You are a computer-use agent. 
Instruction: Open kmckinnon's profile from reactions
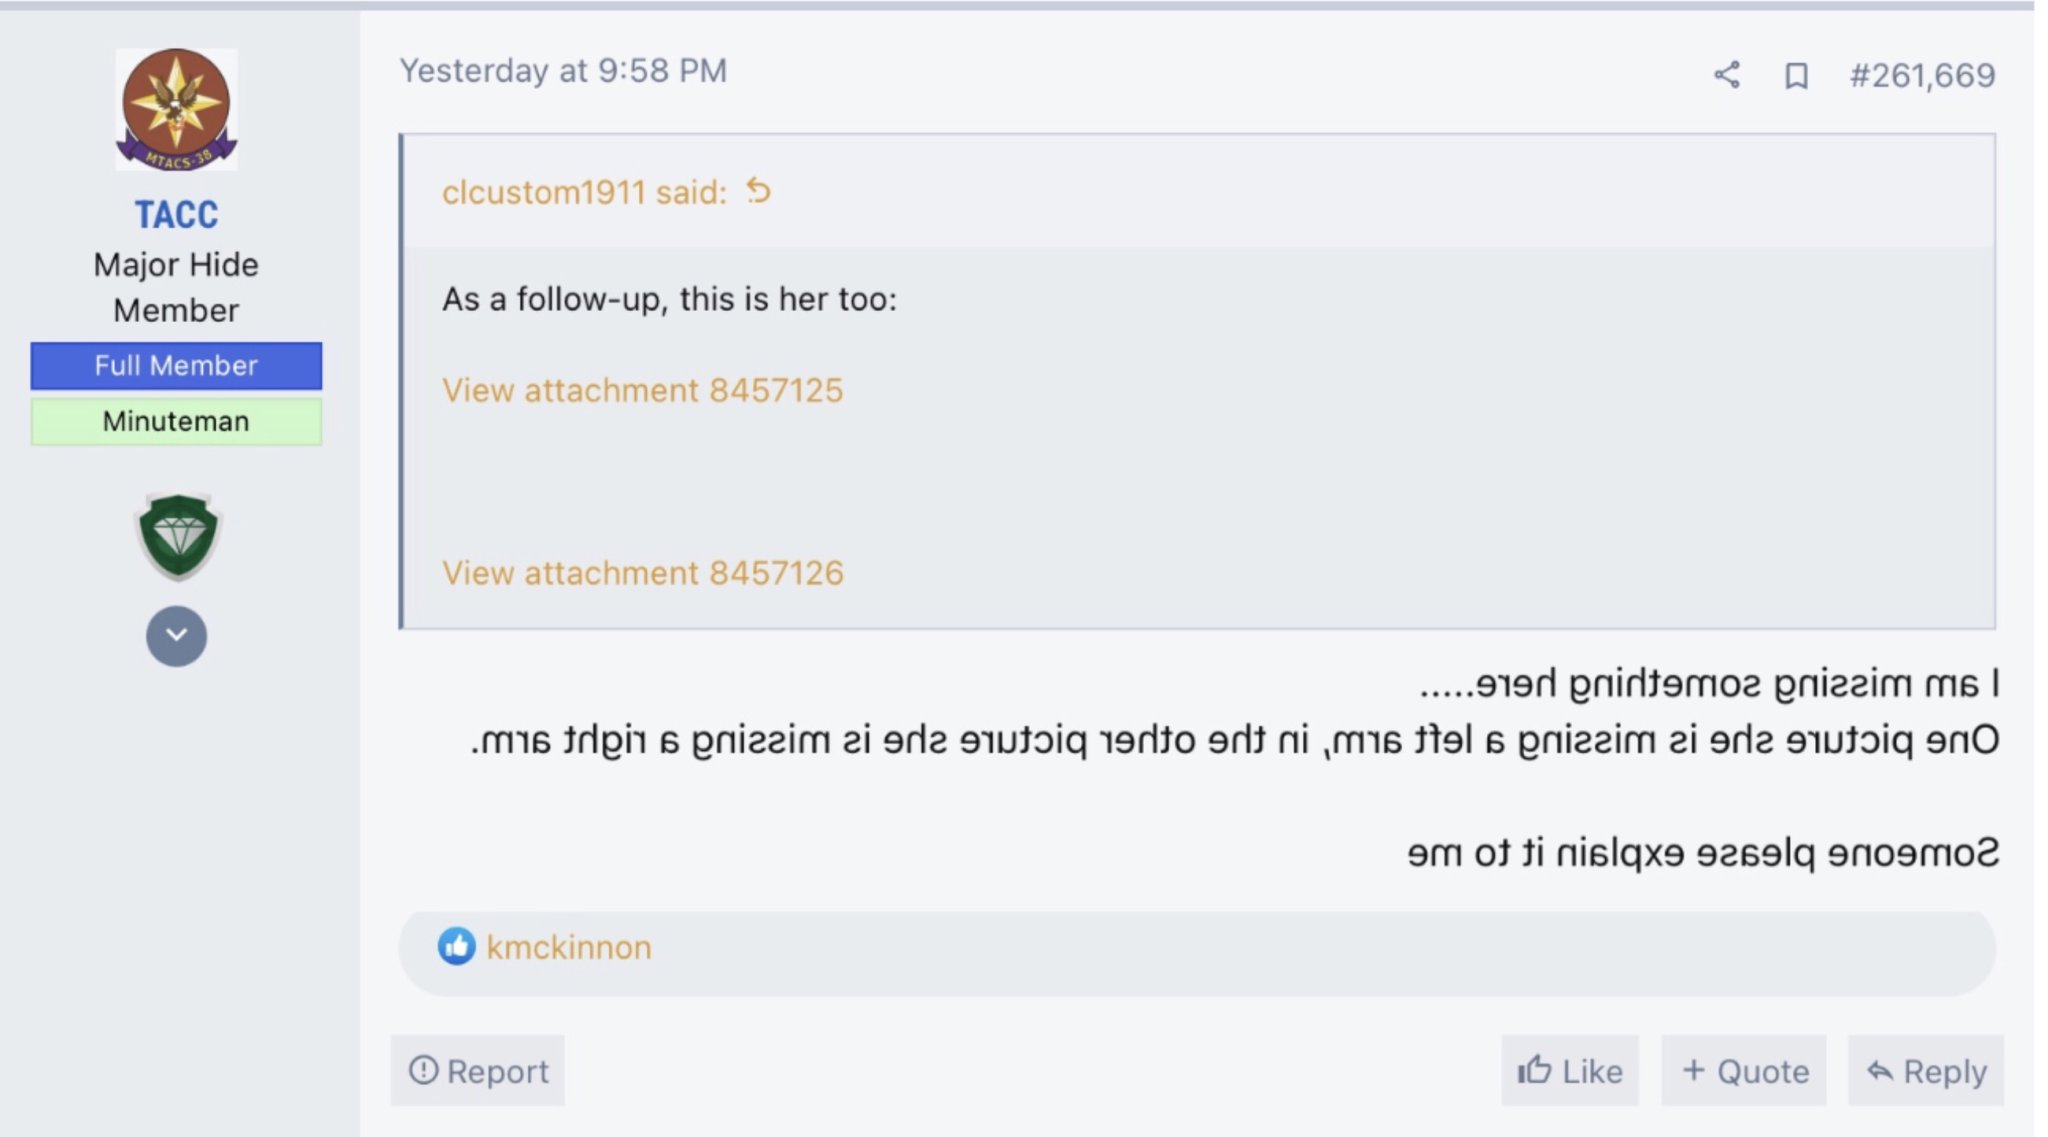click(x=569, y=947)
